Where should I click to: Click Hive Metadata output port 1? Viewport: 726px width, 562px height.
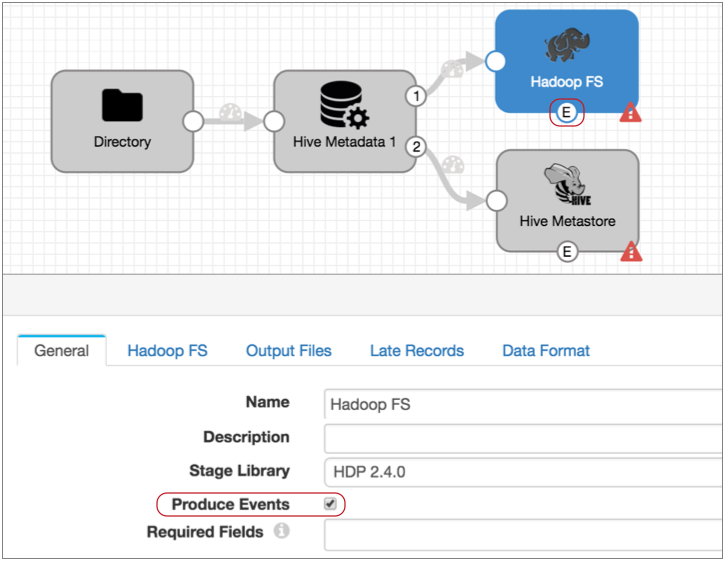(416, 96)
